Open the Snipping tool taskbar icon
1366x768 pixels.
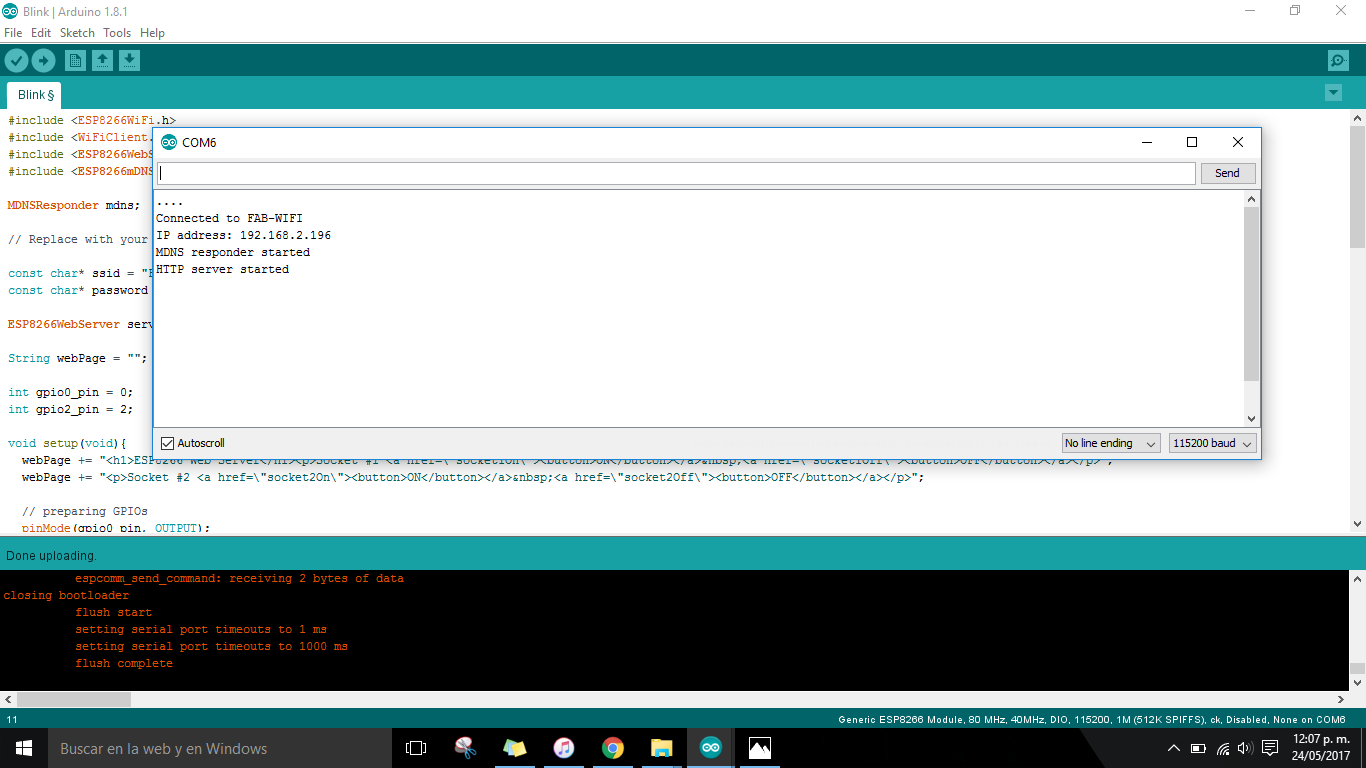click(466, 748)
